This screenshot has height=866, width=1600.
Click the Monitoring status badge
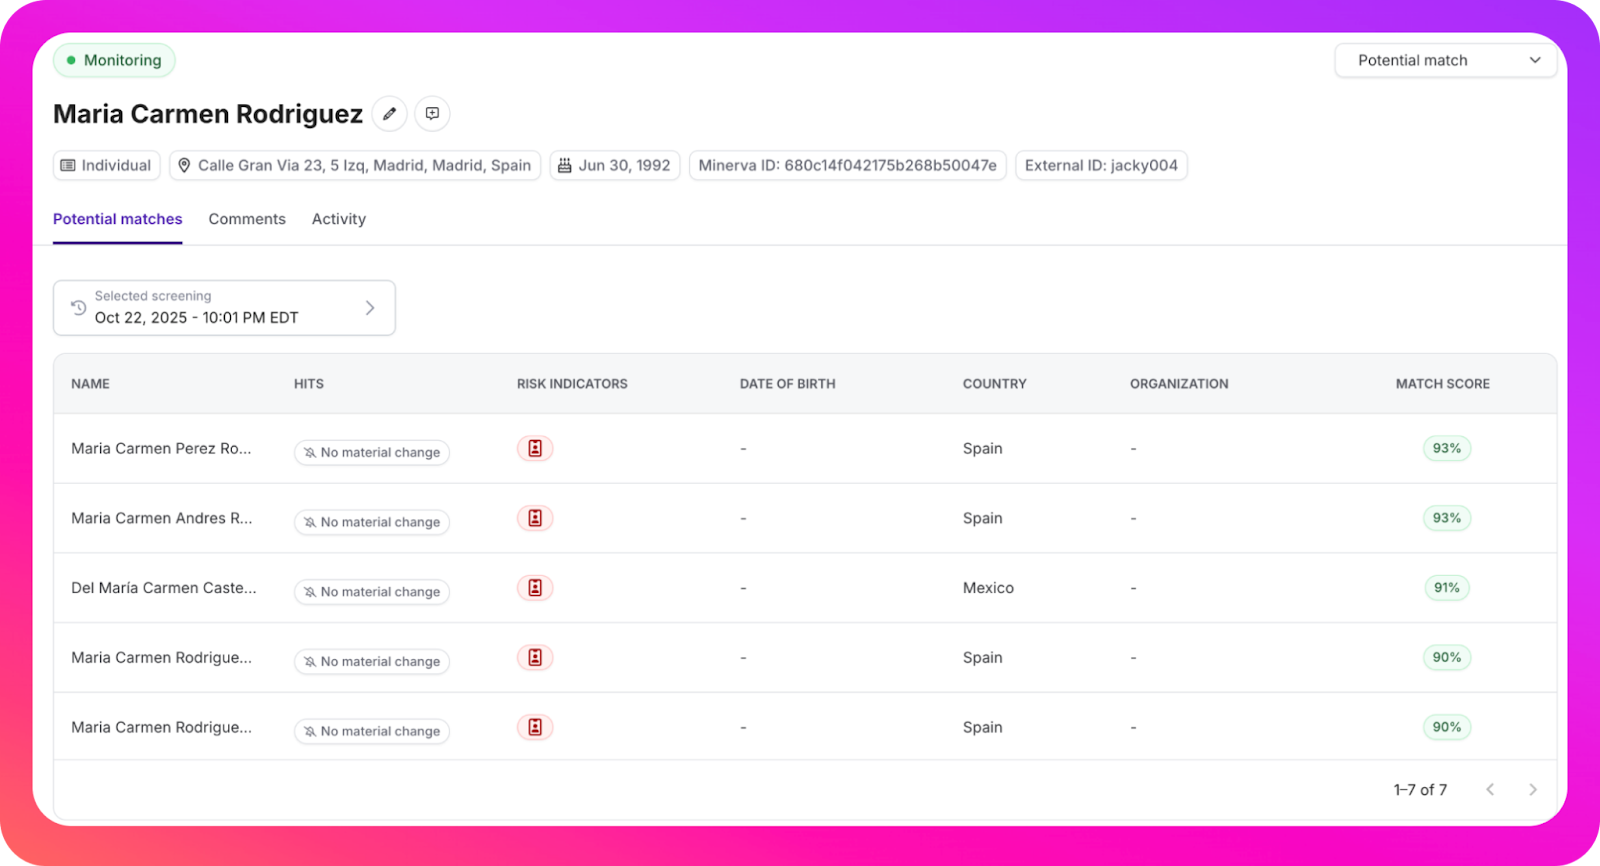(114, 61)
